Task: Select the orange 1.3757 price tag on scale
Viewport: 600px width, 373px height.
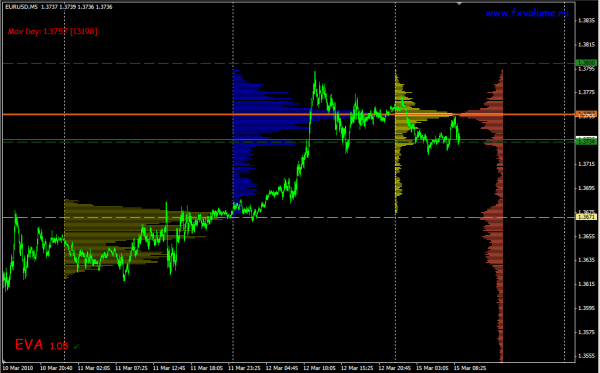Action: pos(586,114)
